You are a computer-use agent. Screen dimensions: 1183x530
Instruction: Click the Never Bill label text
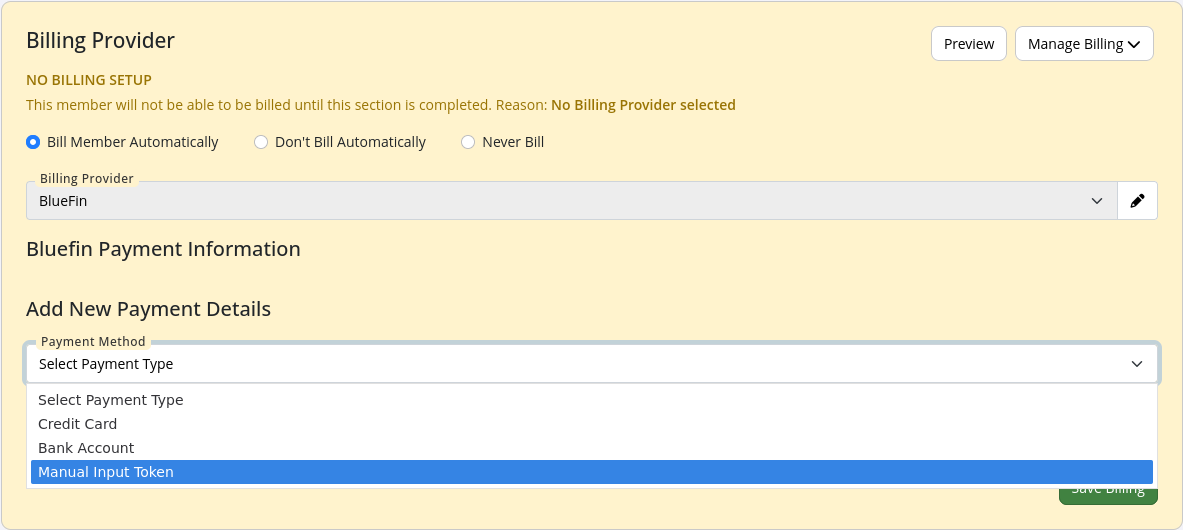coord(513,142)
